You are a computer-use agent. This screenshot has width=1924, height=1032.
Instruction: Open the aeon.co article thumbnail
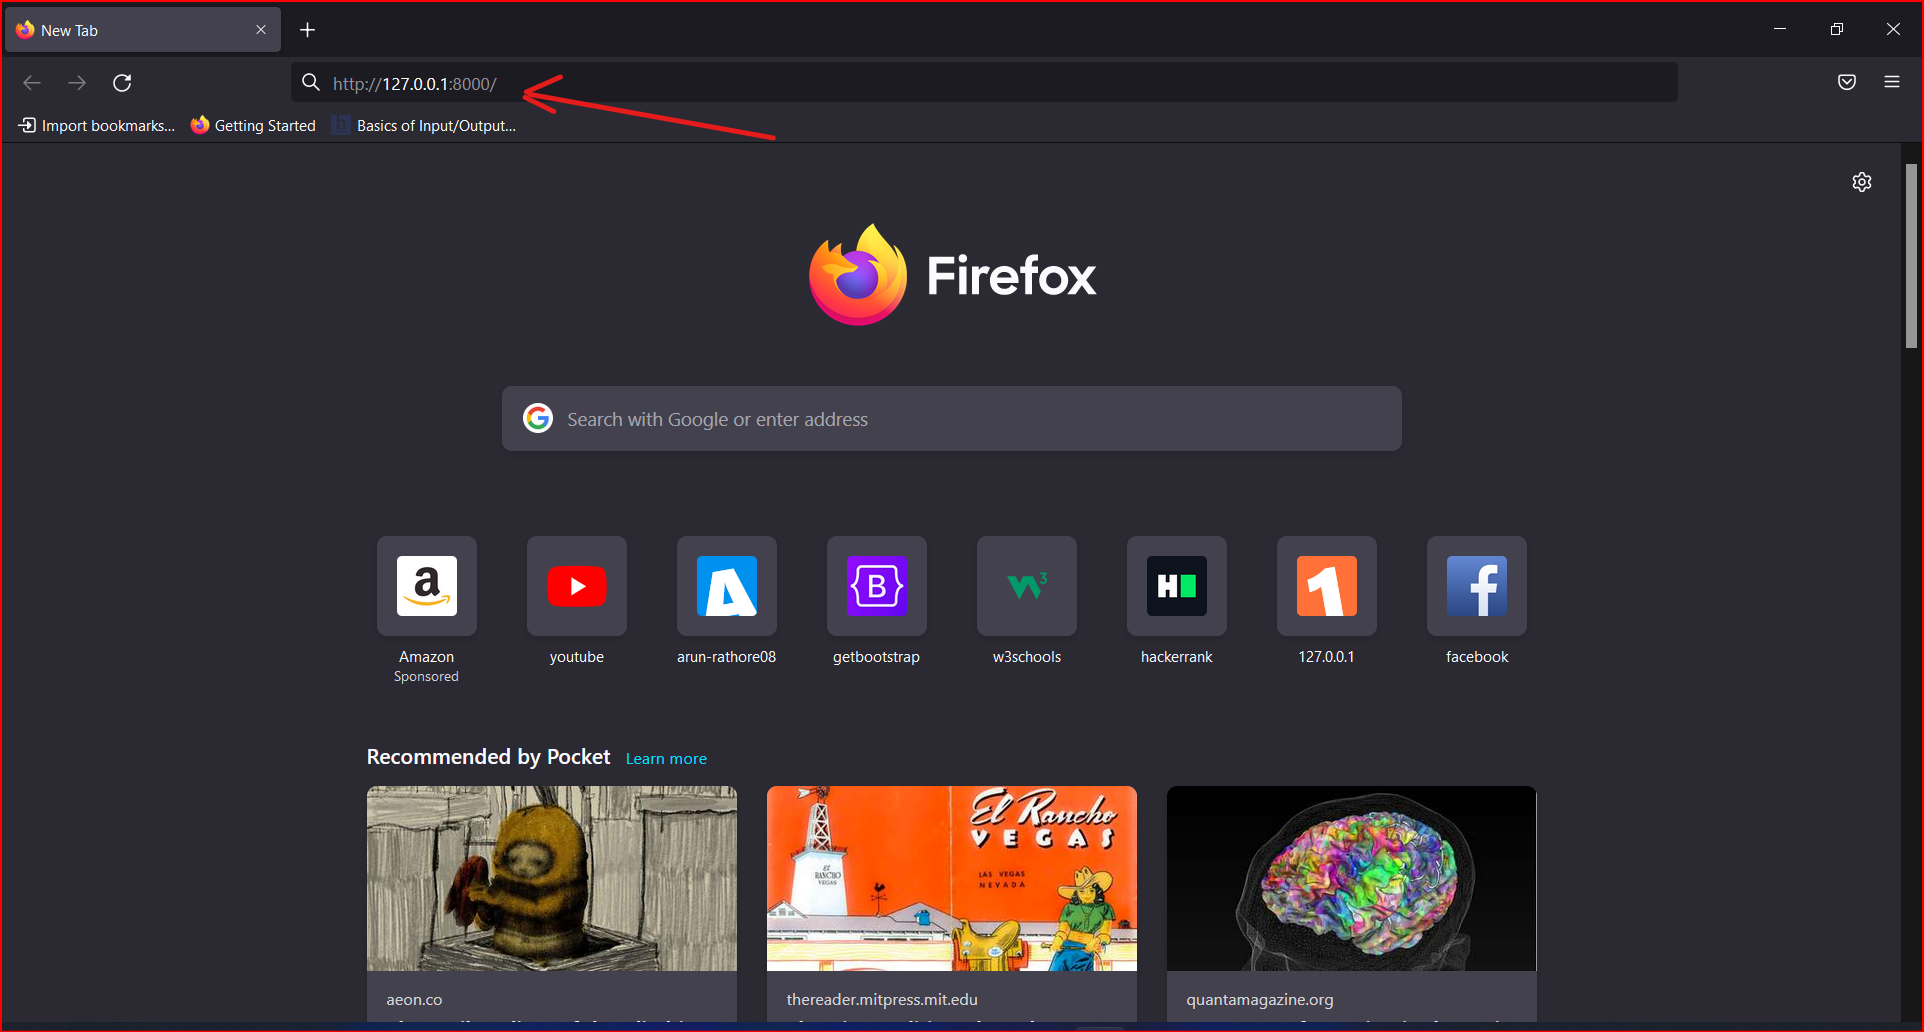pos(552,878)
